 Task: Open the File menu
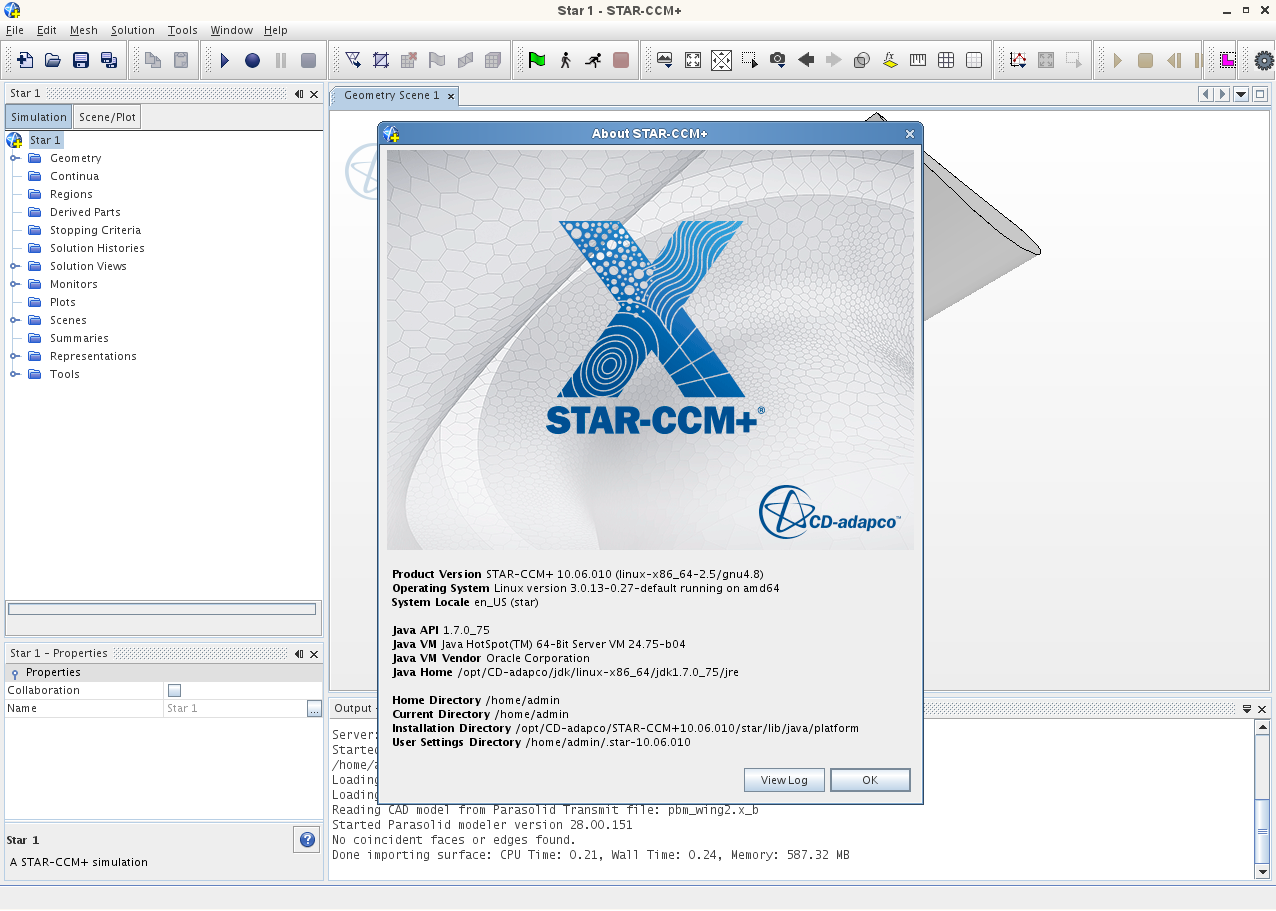[x=15, y=30]
